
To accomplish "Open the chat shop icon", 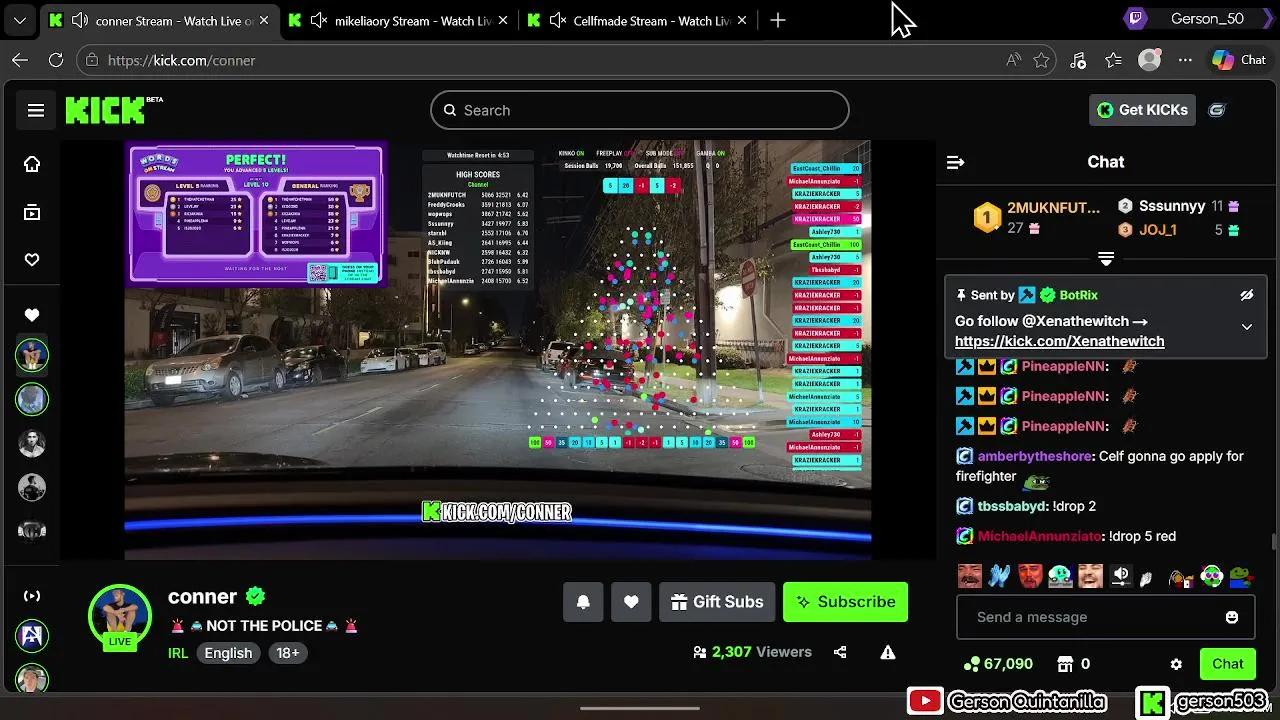I will [x=1065, y=664].
